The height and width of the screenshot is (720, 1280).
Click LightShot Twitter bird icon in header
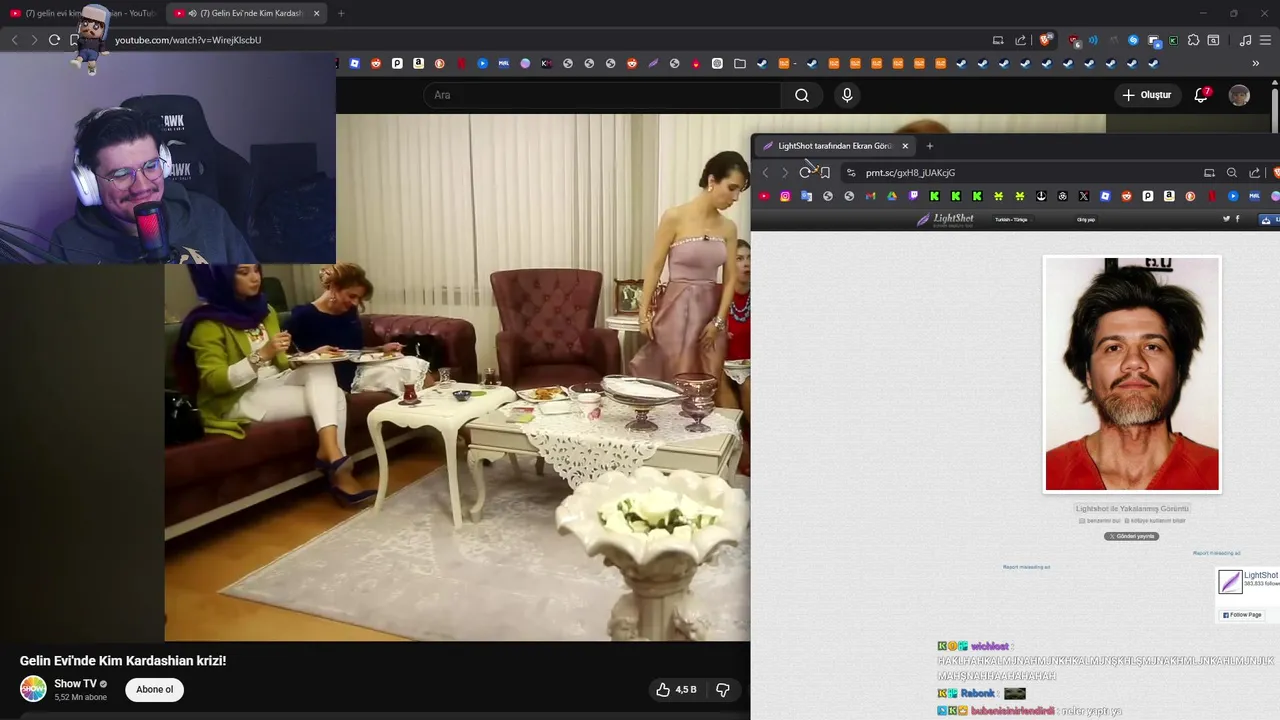[x=1227, y=219]
